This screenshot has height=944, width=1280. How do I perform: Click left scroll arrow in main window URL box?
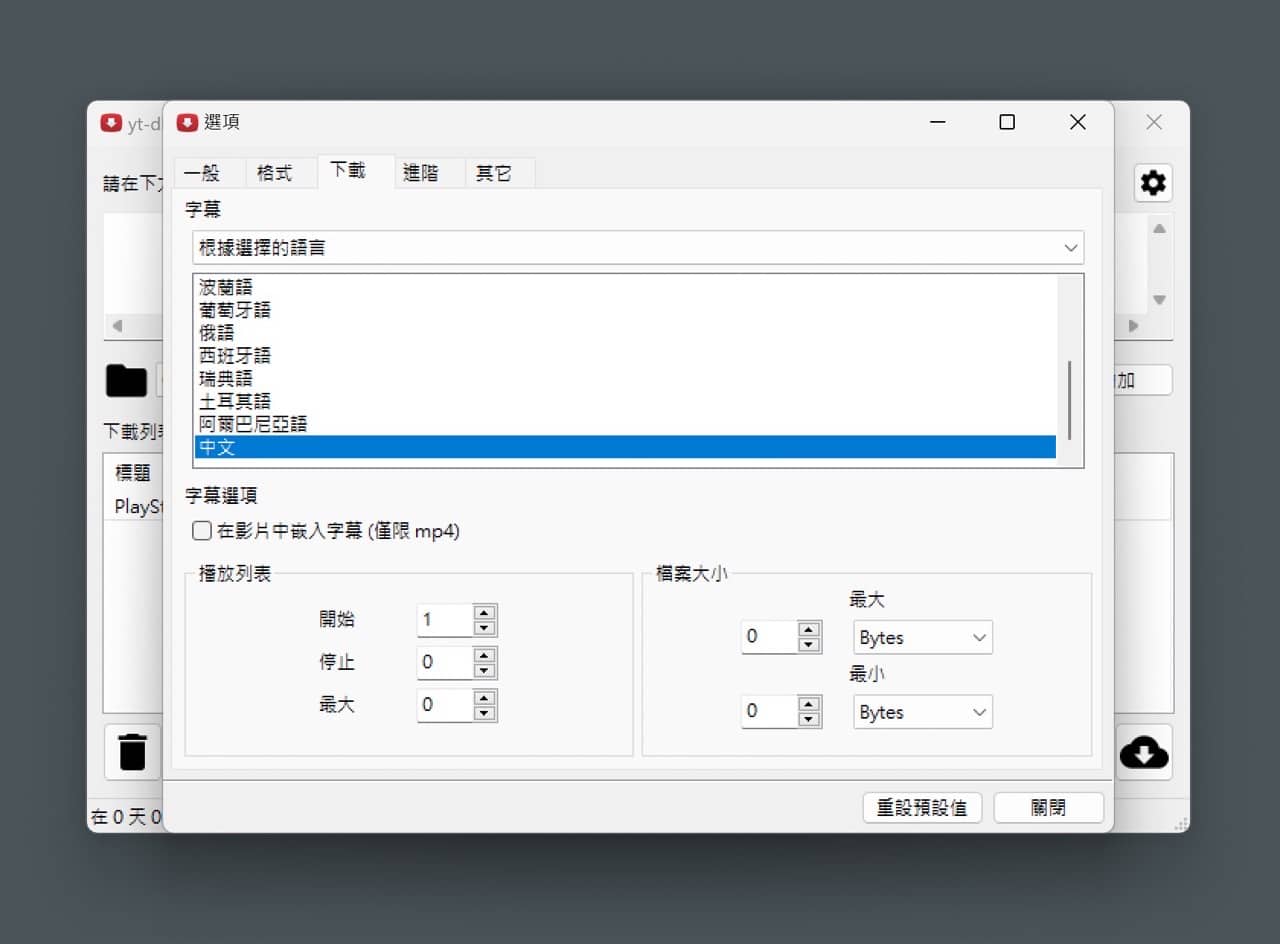click(x=116, y=326)
